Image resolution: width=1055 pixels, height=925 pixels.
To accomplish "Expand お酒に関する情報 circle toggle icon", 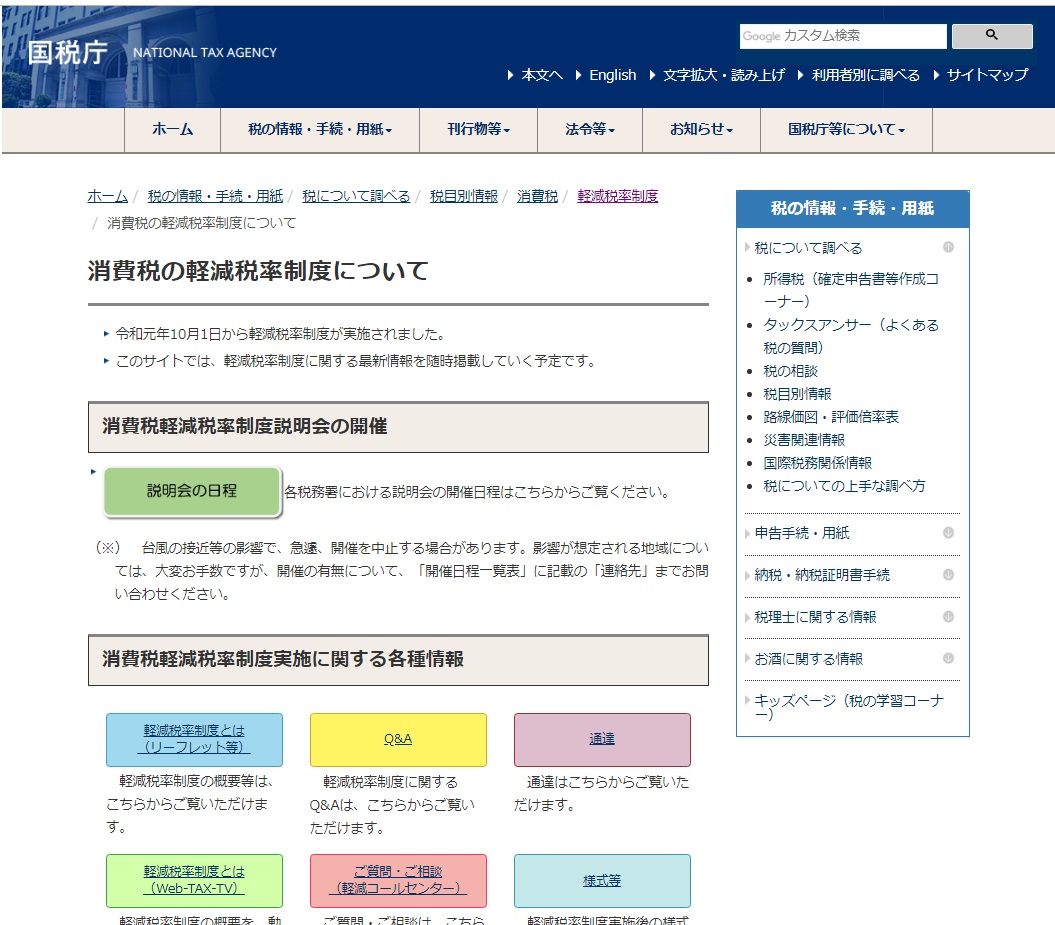I will (x=948, y=659).
